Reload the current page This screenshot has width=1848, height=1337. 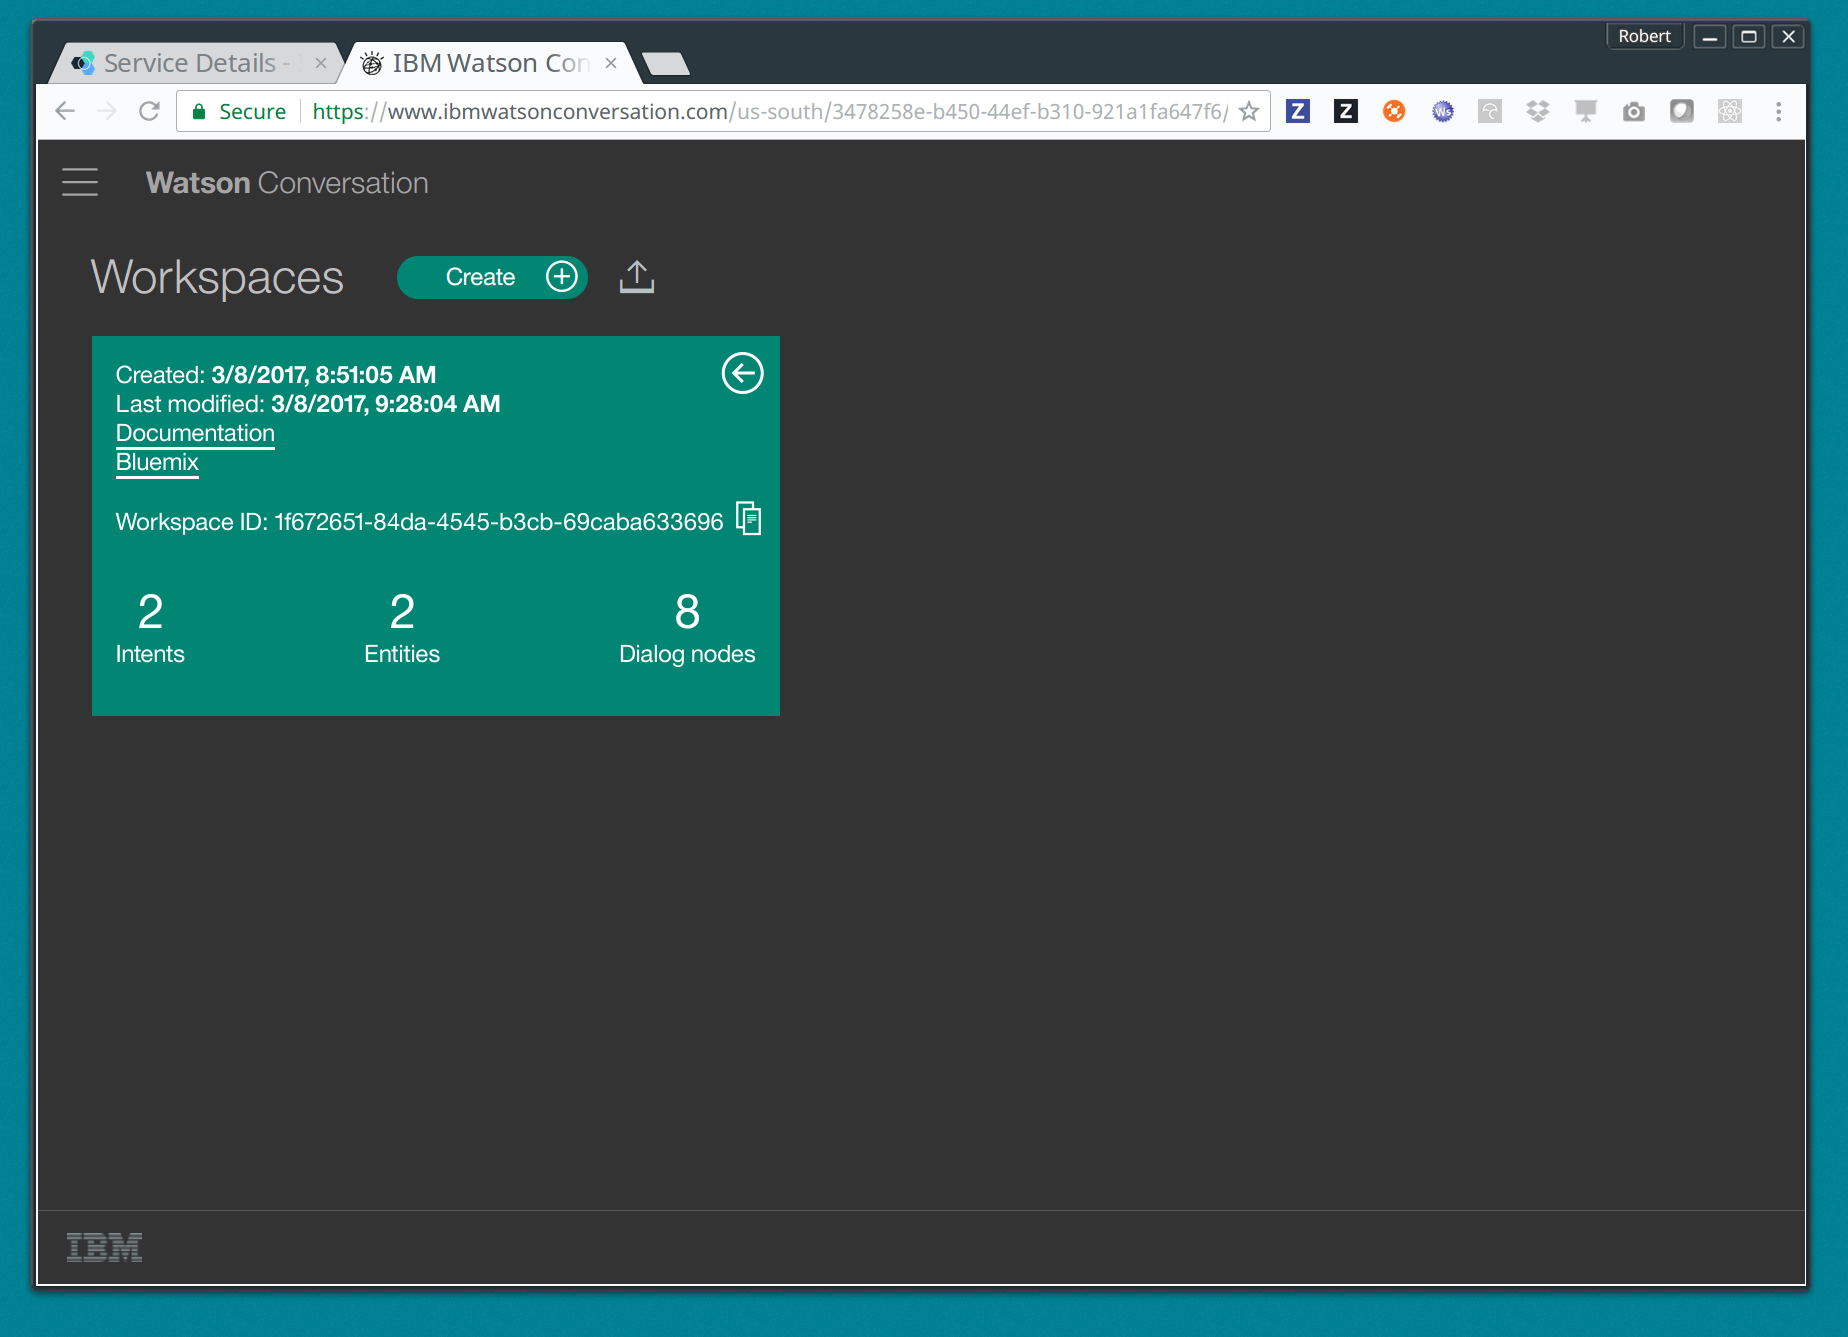tap(149, 111)
